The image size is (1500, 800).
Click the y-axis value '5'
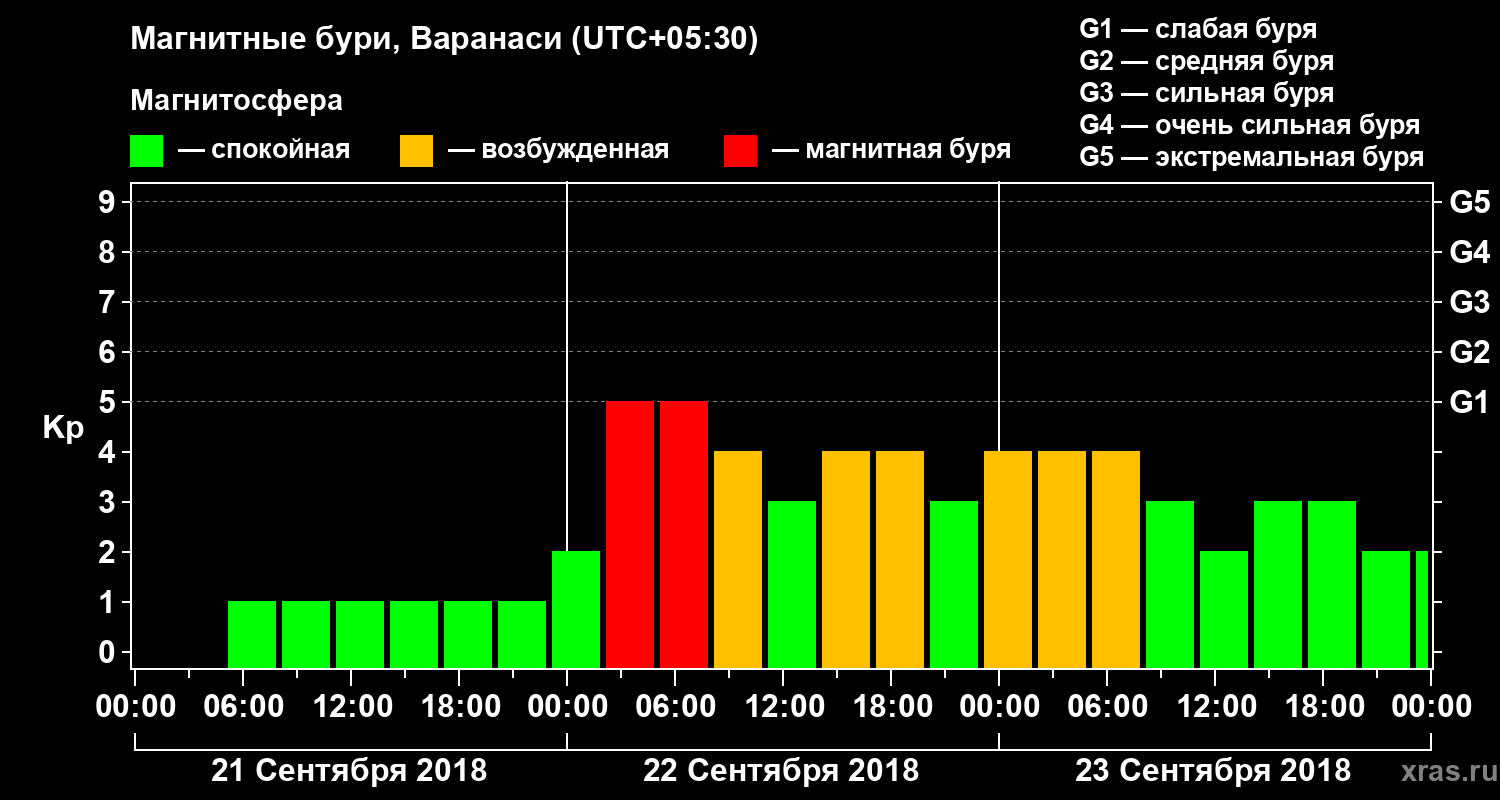pyautogui.click(x=109, y=402)
